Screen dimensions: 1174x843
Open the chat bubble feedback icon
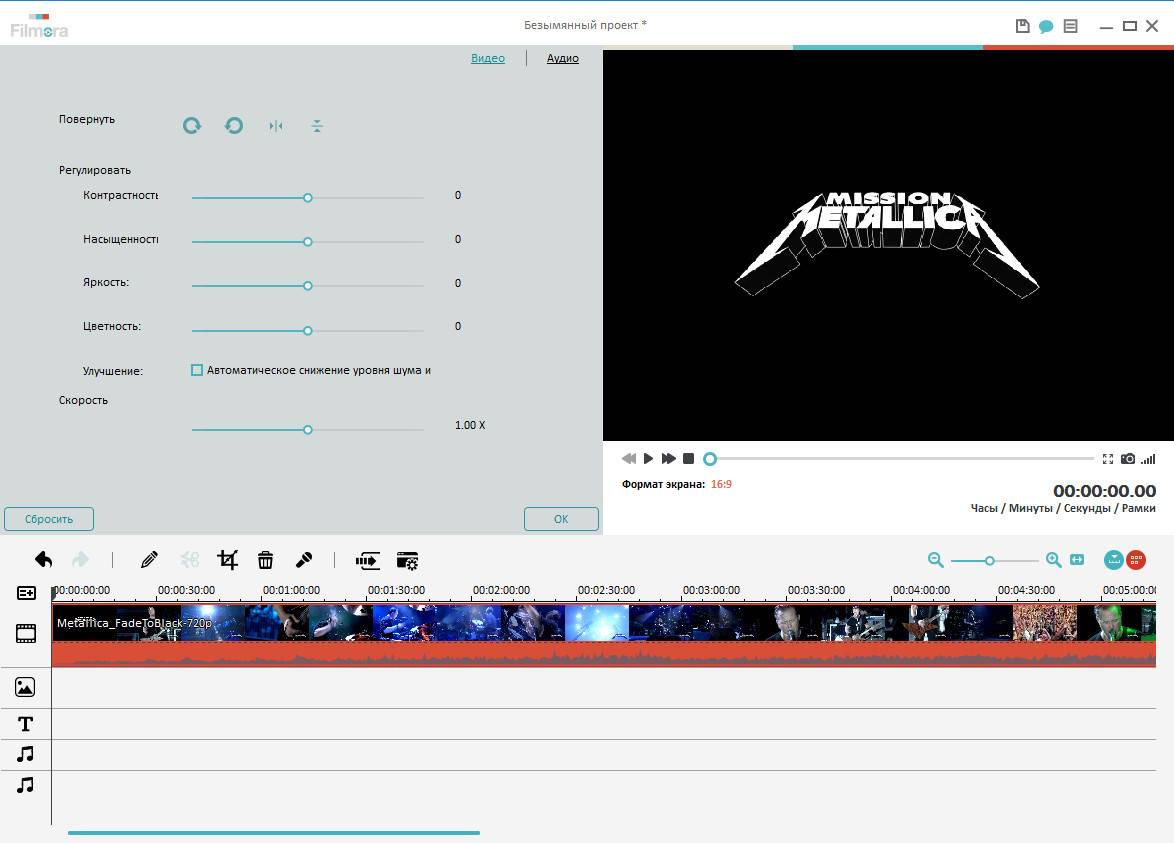pyautogui.click(x=1046, y=27)
